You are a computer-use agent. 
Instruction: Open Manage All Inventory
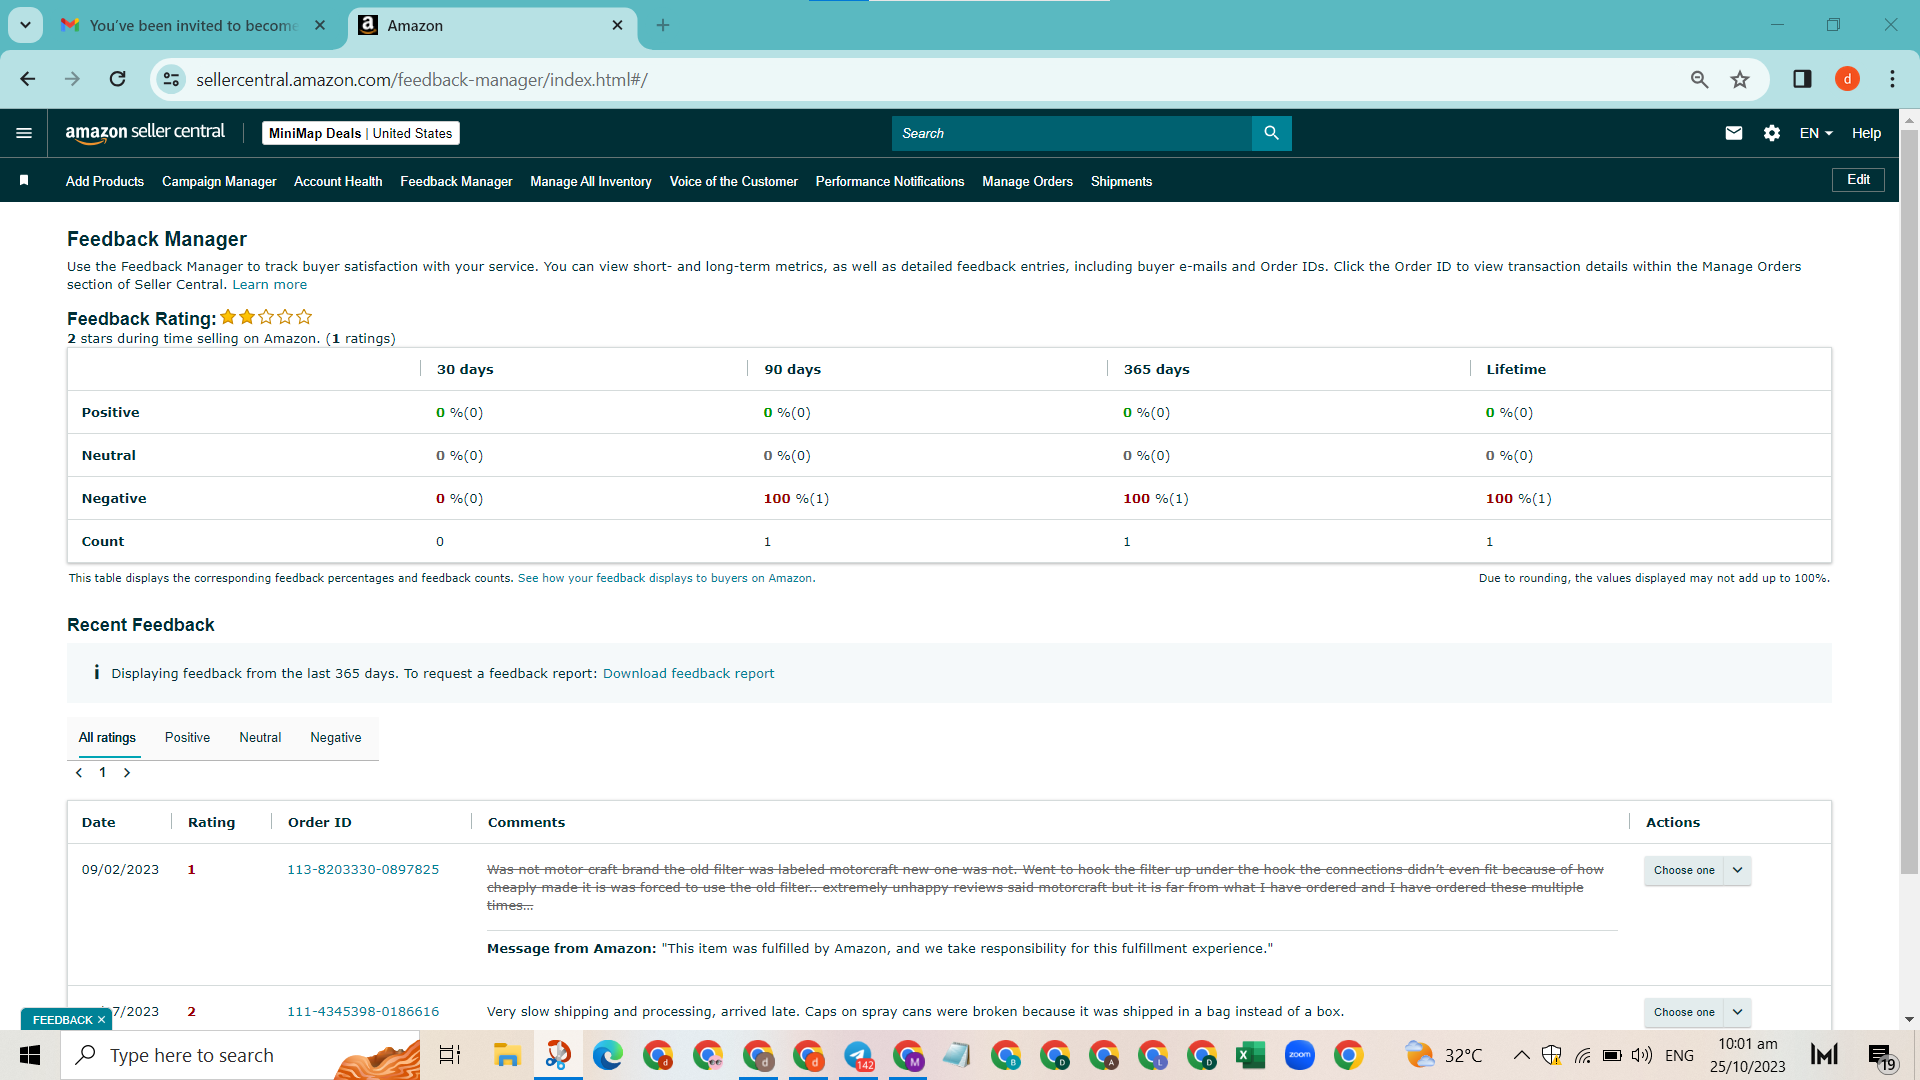click(x=591, y=181)
